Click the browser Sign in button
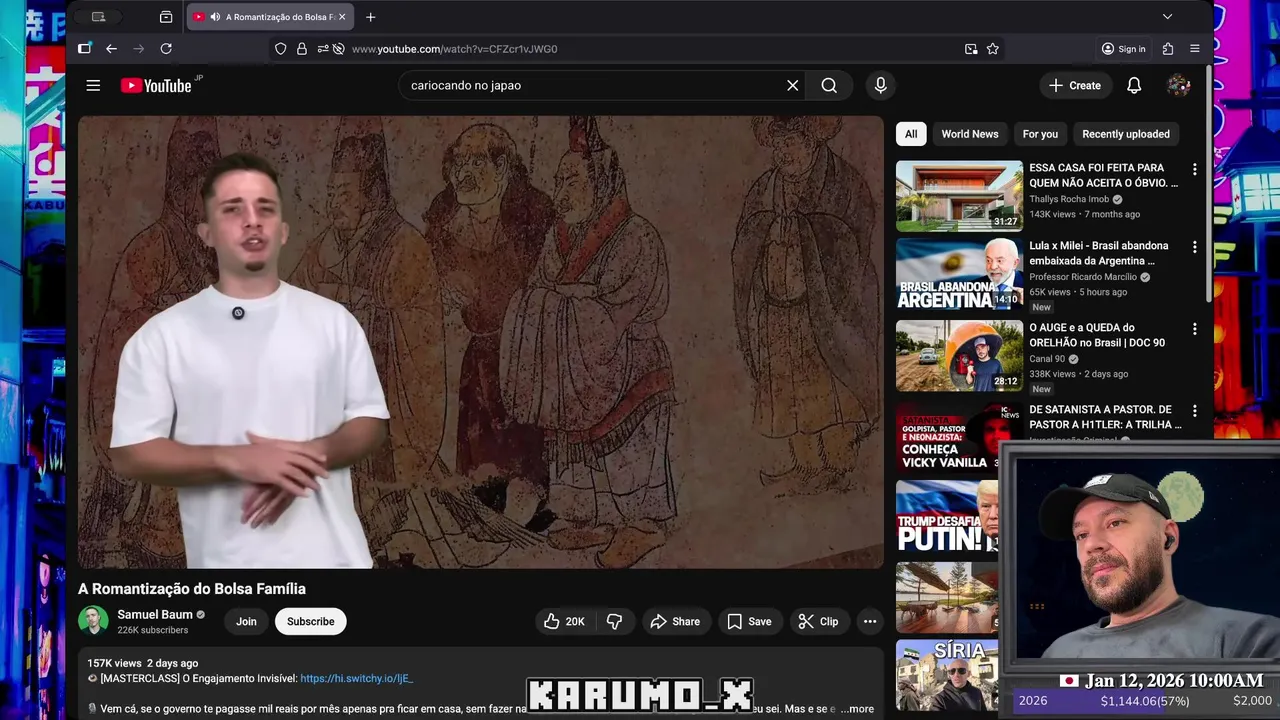1280x720 pixels. coord(1123,49)
